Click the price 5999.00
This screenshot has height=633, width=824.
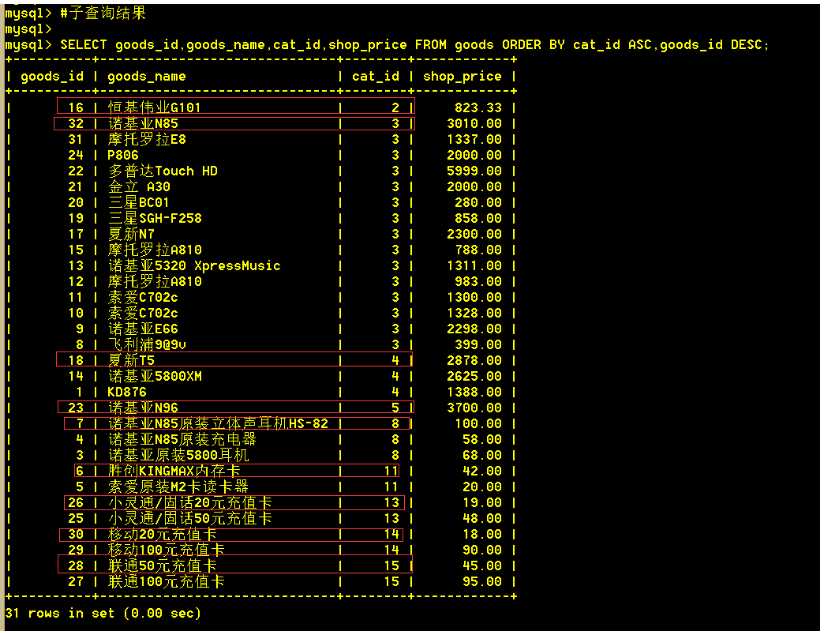474,171
